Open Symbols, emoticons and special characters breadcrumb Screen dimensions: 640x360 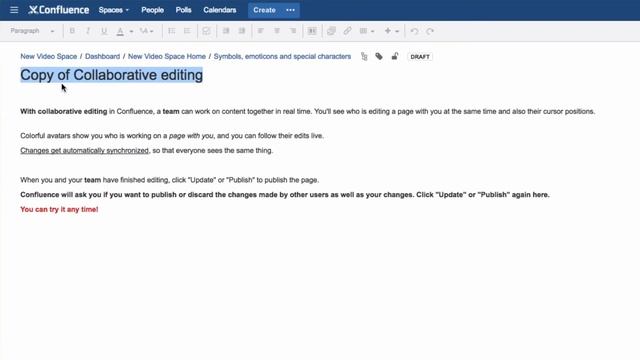point(282,56)
